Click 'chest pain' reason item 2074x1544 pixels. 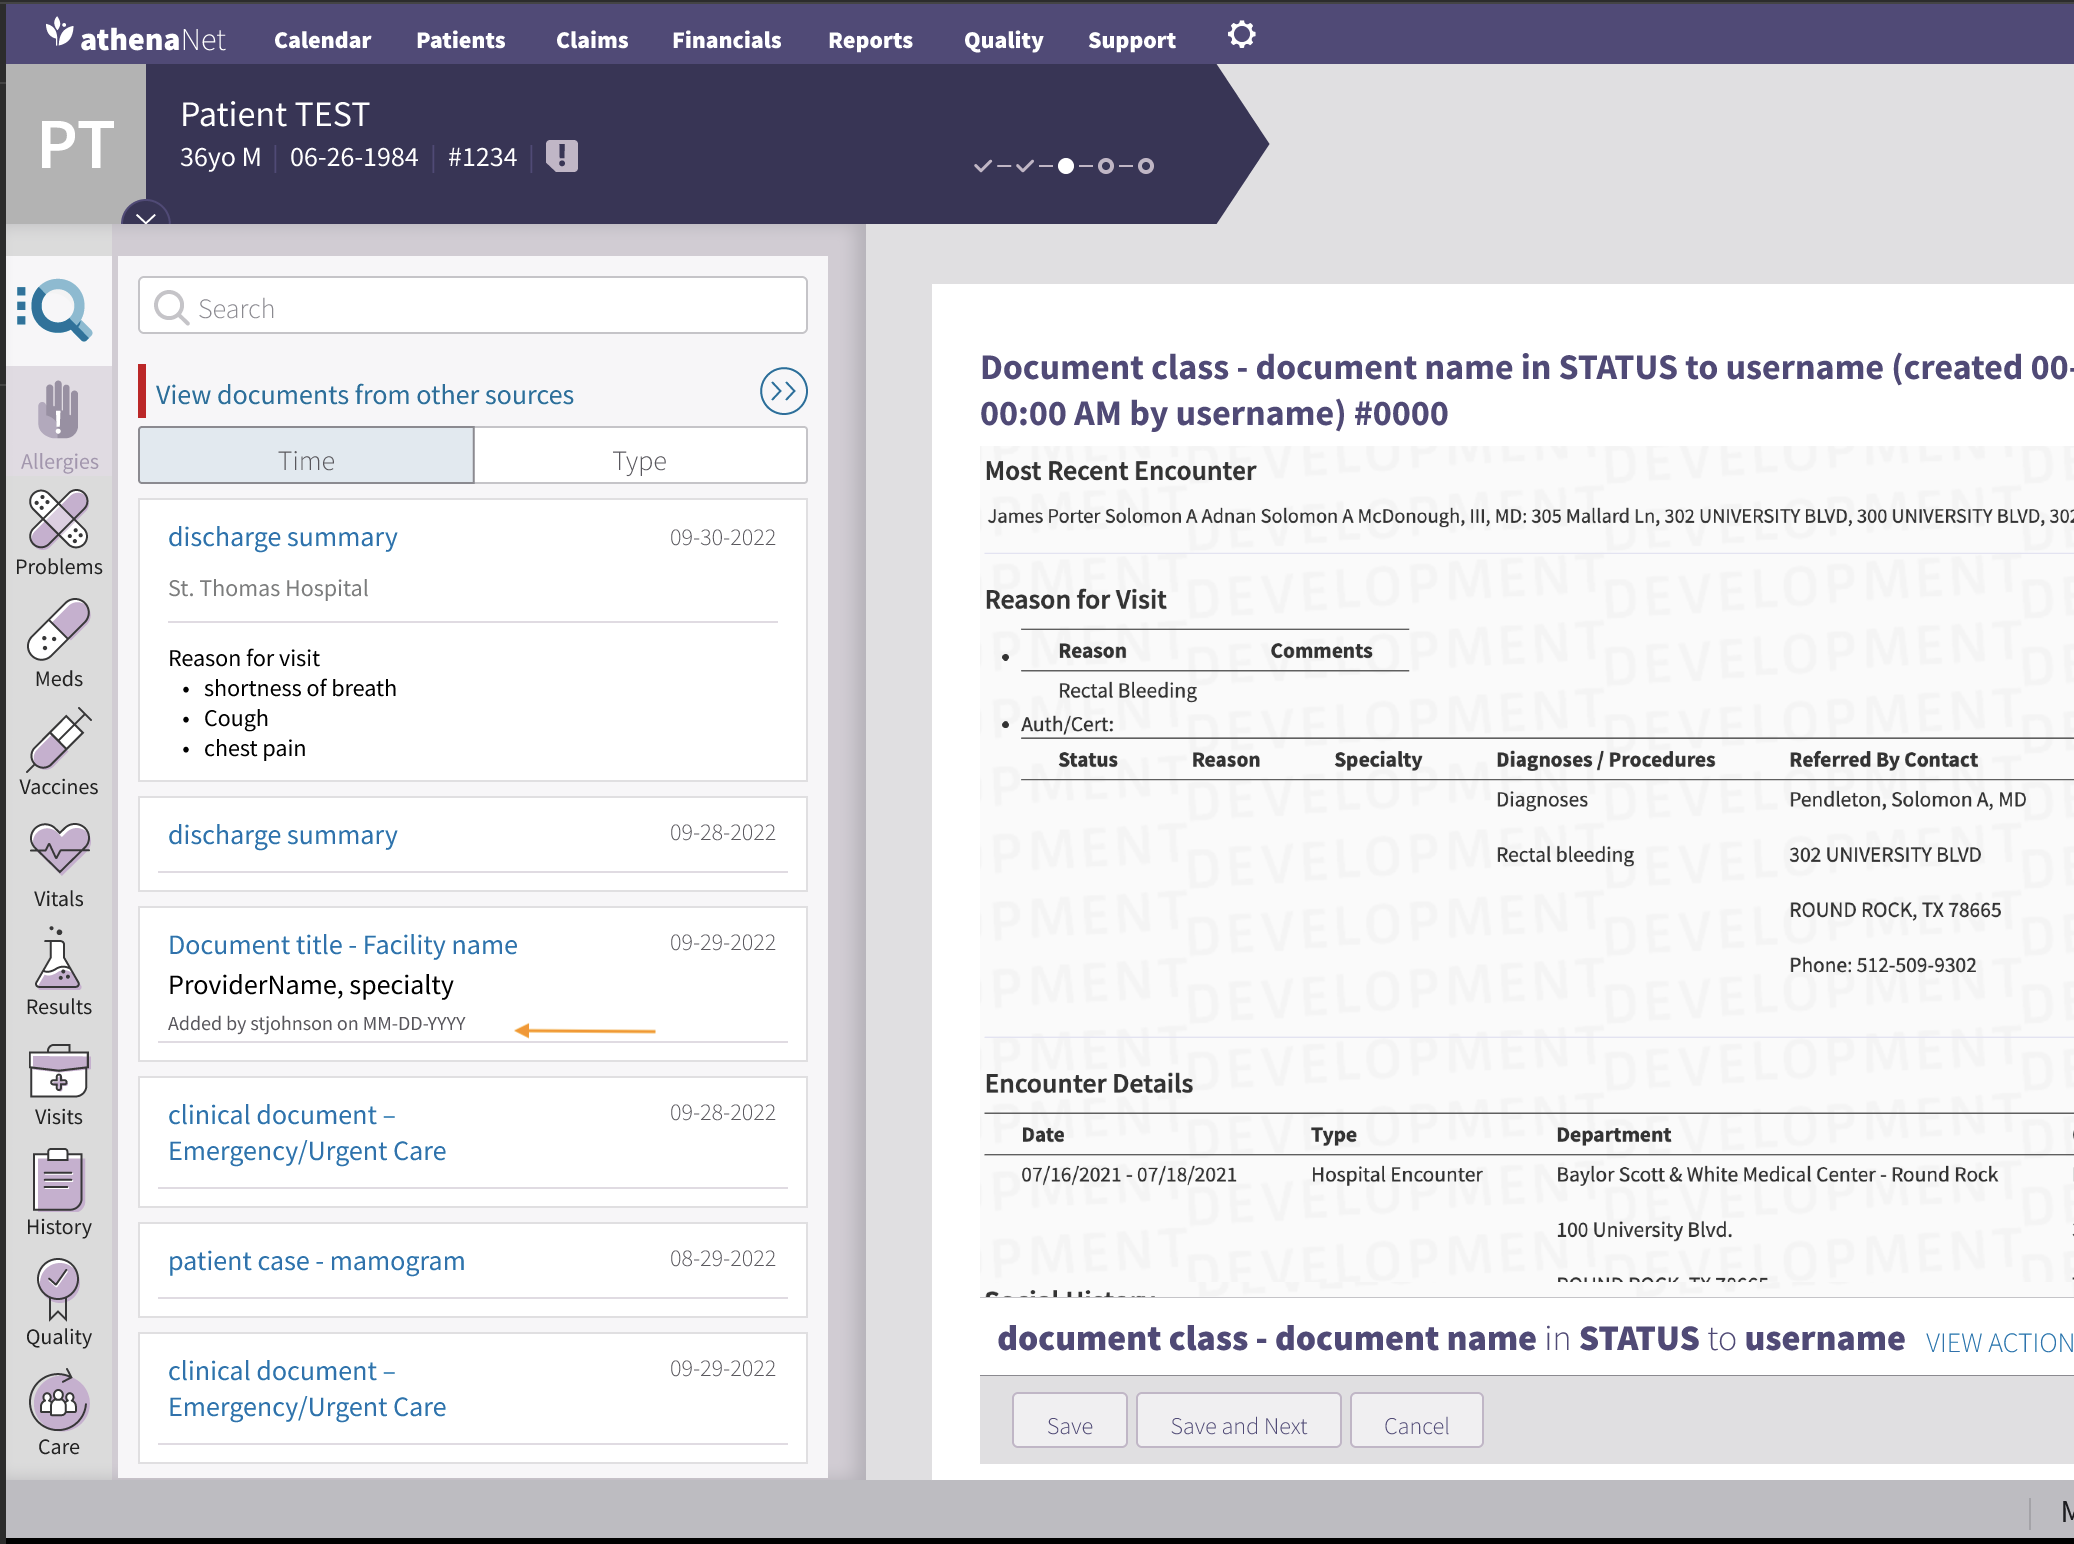255,748
